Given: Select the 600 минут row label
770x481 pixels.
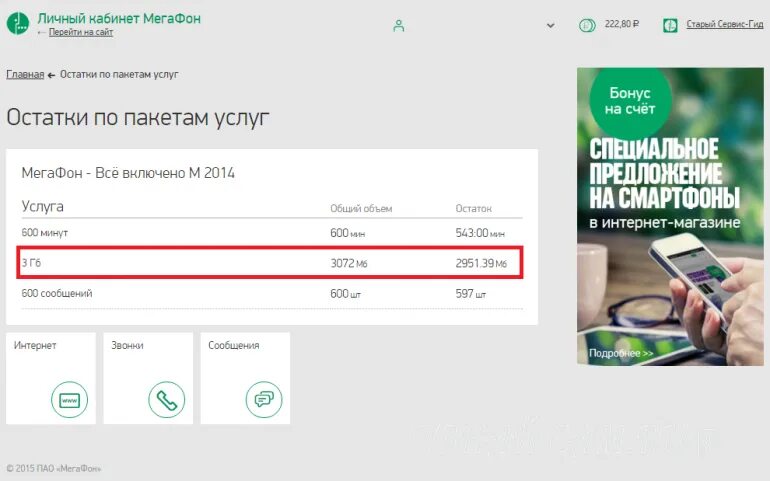Looking at the screenshot, I should [x=45, y=232].
